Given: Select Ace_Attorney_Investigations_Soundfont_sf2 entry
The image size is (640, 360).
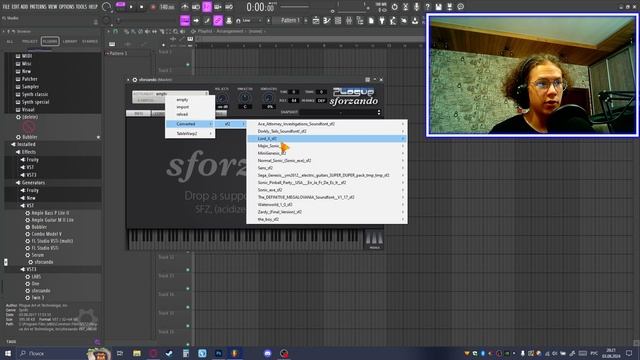Looking at the screenshot, I should pyautogui.click(x=327, y=124).
